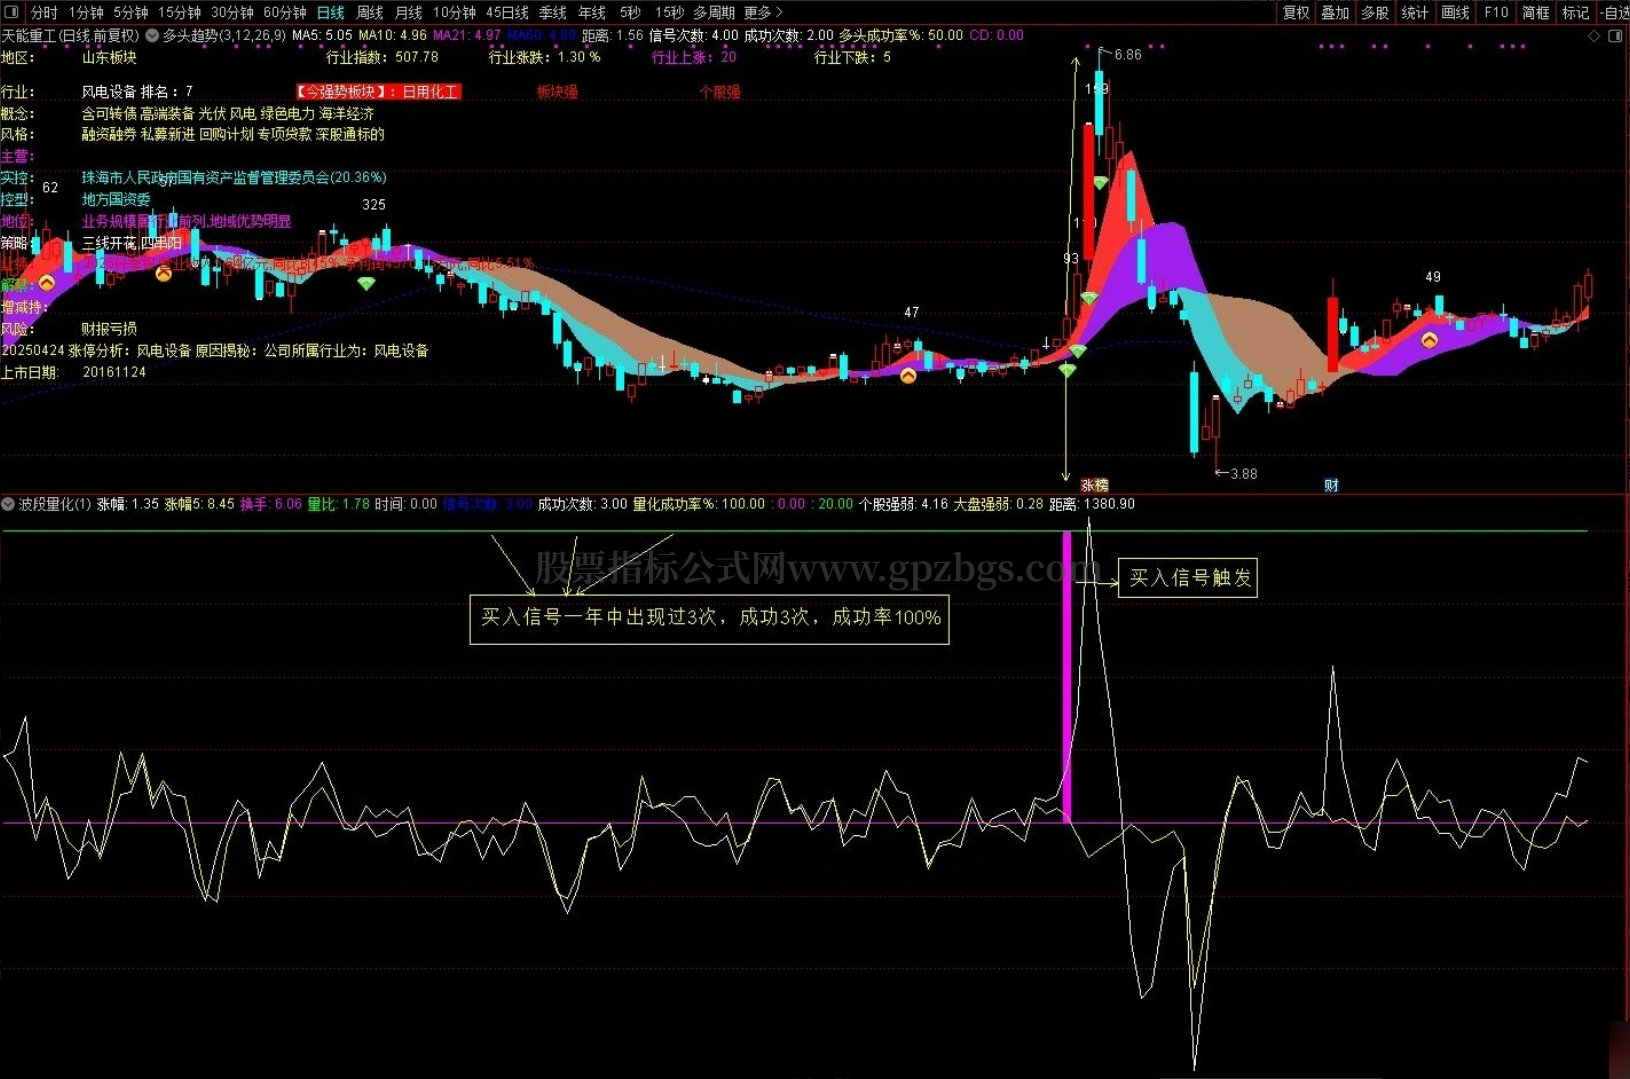The width and height of the screenshot is (1630, 1079).
Task: Open the dropdown arrow beside 多头趋势 indicator
Action: (x=152, y=35)
